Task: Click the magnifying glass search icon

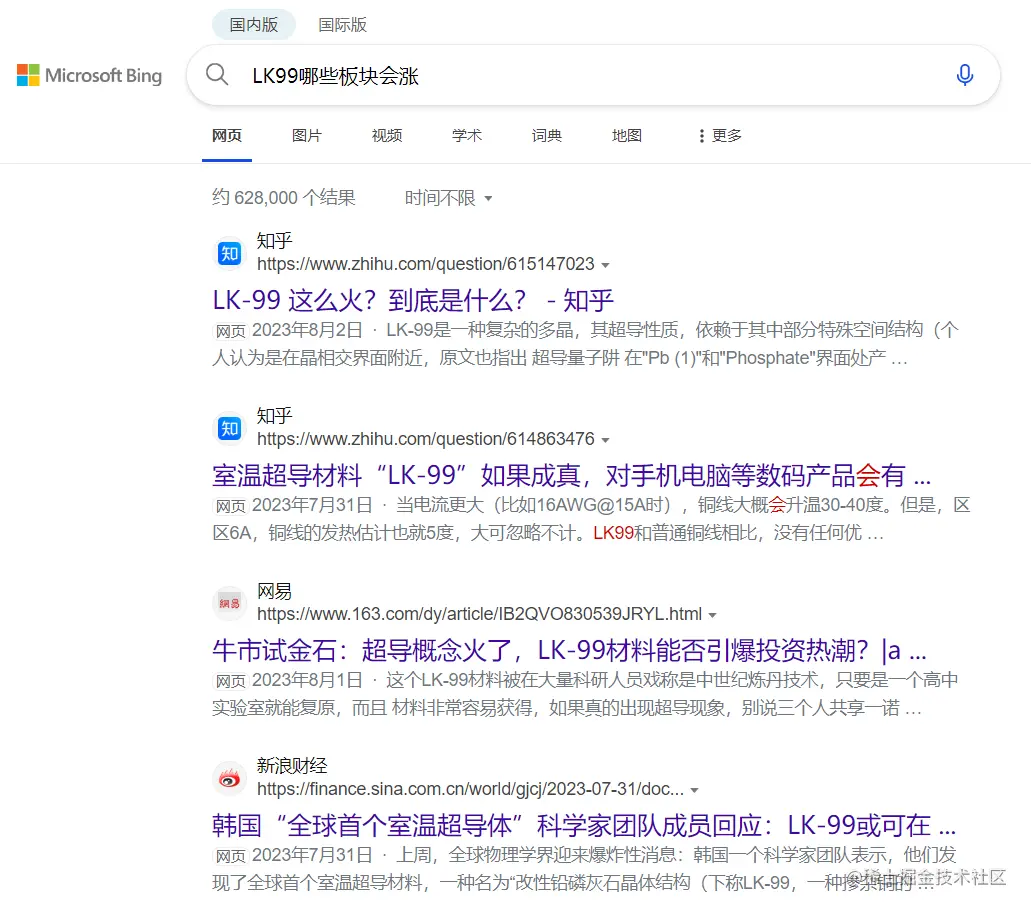Action: [x=217, y=75]
